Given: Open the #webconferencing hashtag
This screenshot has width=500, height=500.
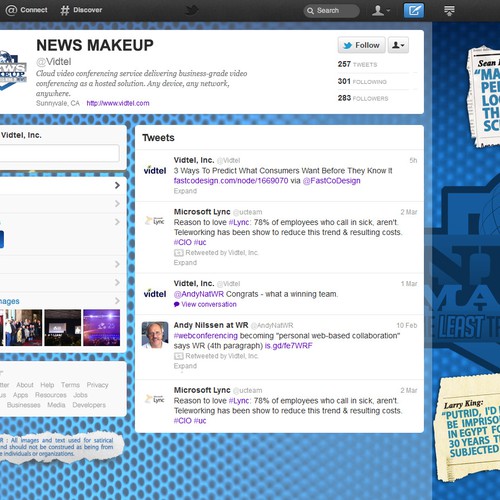Looking at the screenshot, I should pyautogui.click(x=206, y=336).
